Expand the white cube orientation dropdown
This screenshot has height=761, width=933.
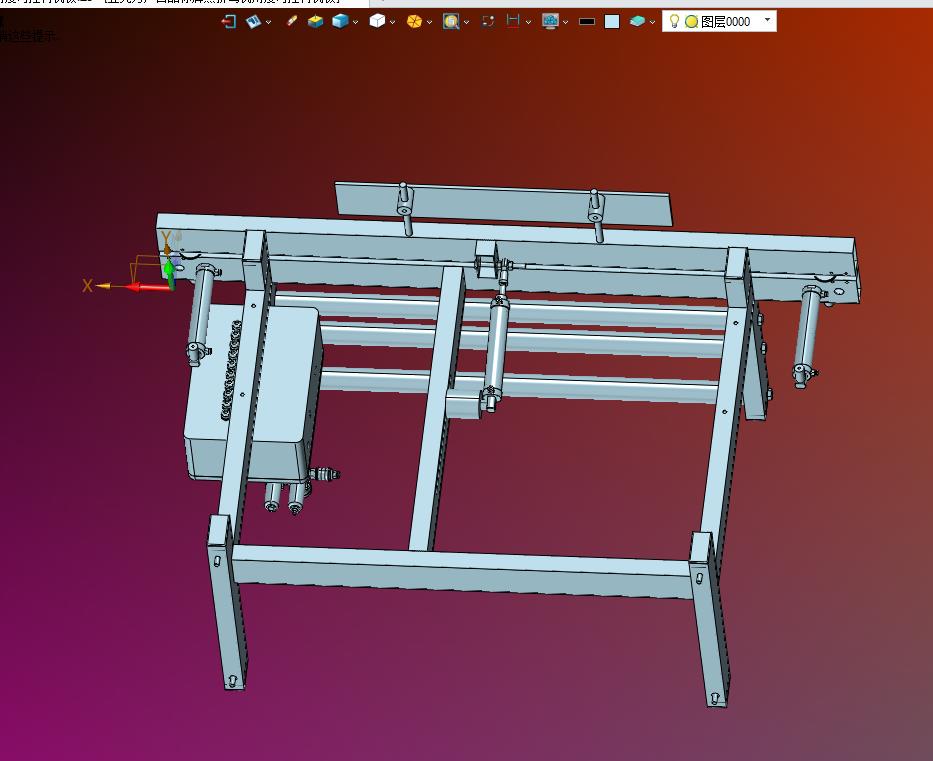tap(392, 23)
